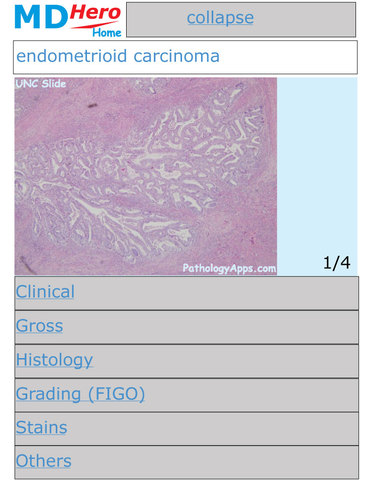Image resolution: width=367 pixels, height=480 pixels.
Task: Open the Grading (FIGO) section
Action: click(x=187, y=395)
